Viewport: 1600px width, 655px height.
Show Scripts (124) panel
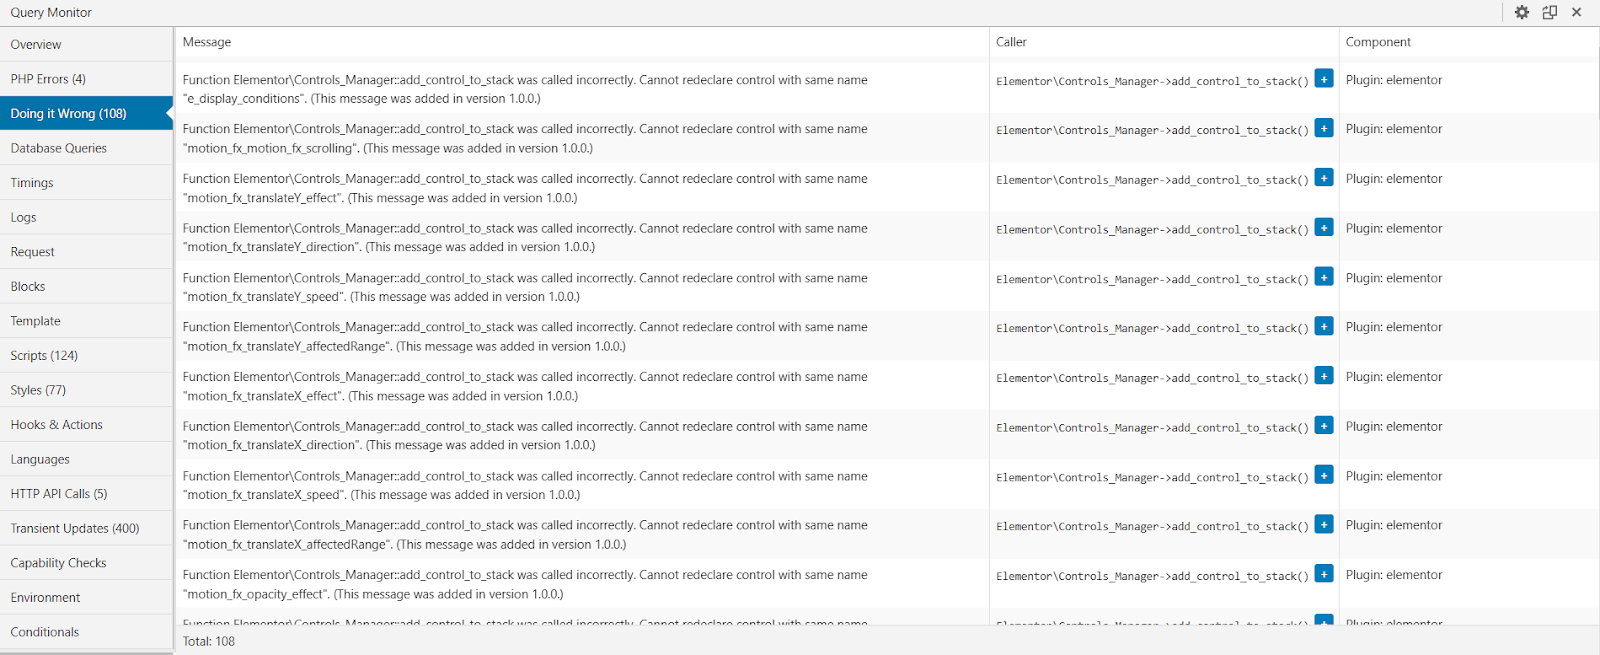pos(44,356)
